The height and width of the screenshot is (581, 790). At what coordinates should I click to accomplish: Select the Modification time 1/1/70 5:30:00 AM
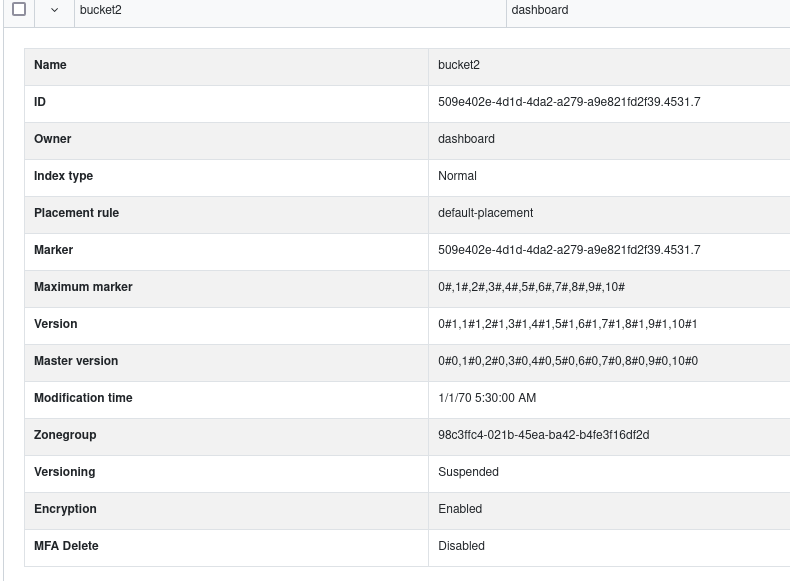click(487, 398)
